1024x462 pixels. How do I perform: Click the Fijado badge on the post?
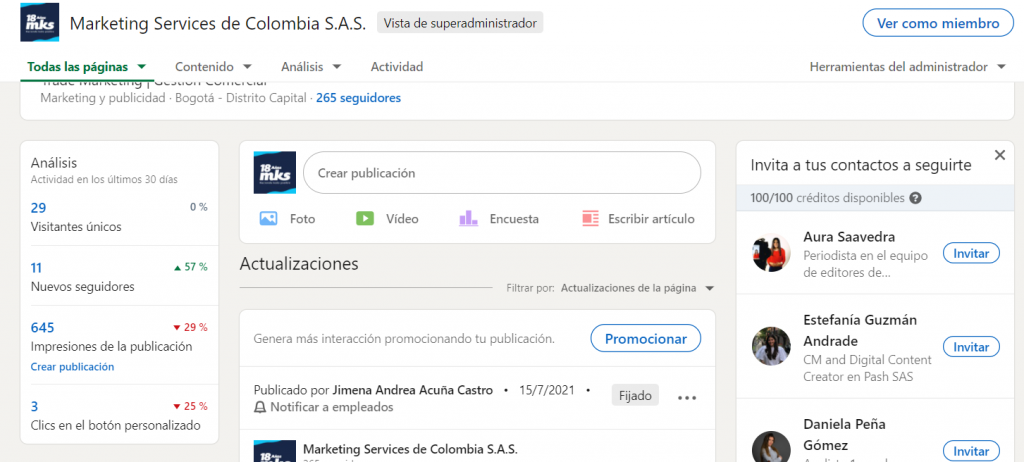[x=635, y=395]
